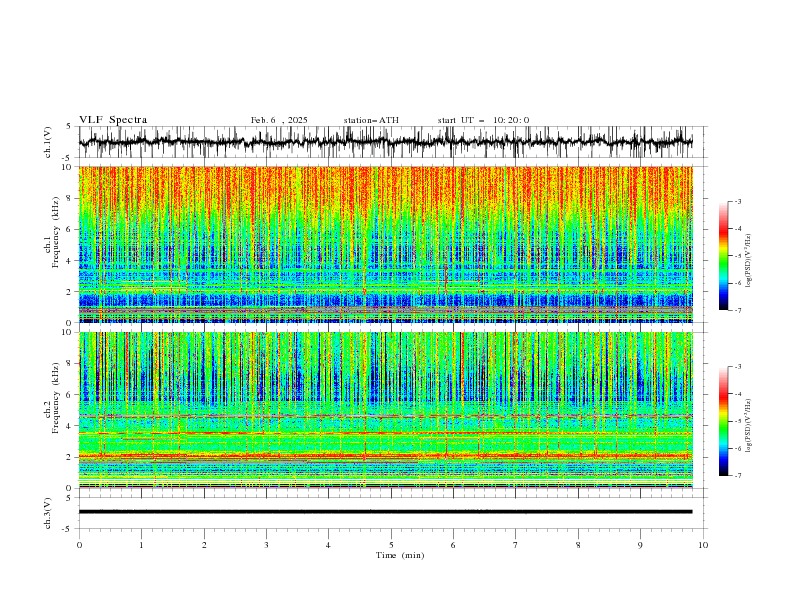This screenshot has width=792, height=612.
Task: Click the ch.2 spectrogram color bar
Action: [x=723, y=421]
